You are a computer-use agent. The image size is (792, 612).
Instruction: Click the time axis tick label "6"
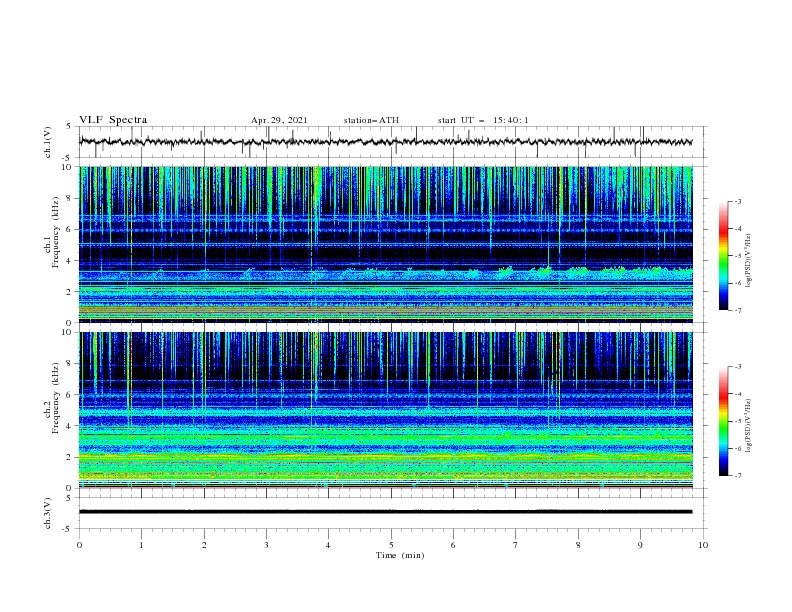pyautogui.click(x=453, y=545)
